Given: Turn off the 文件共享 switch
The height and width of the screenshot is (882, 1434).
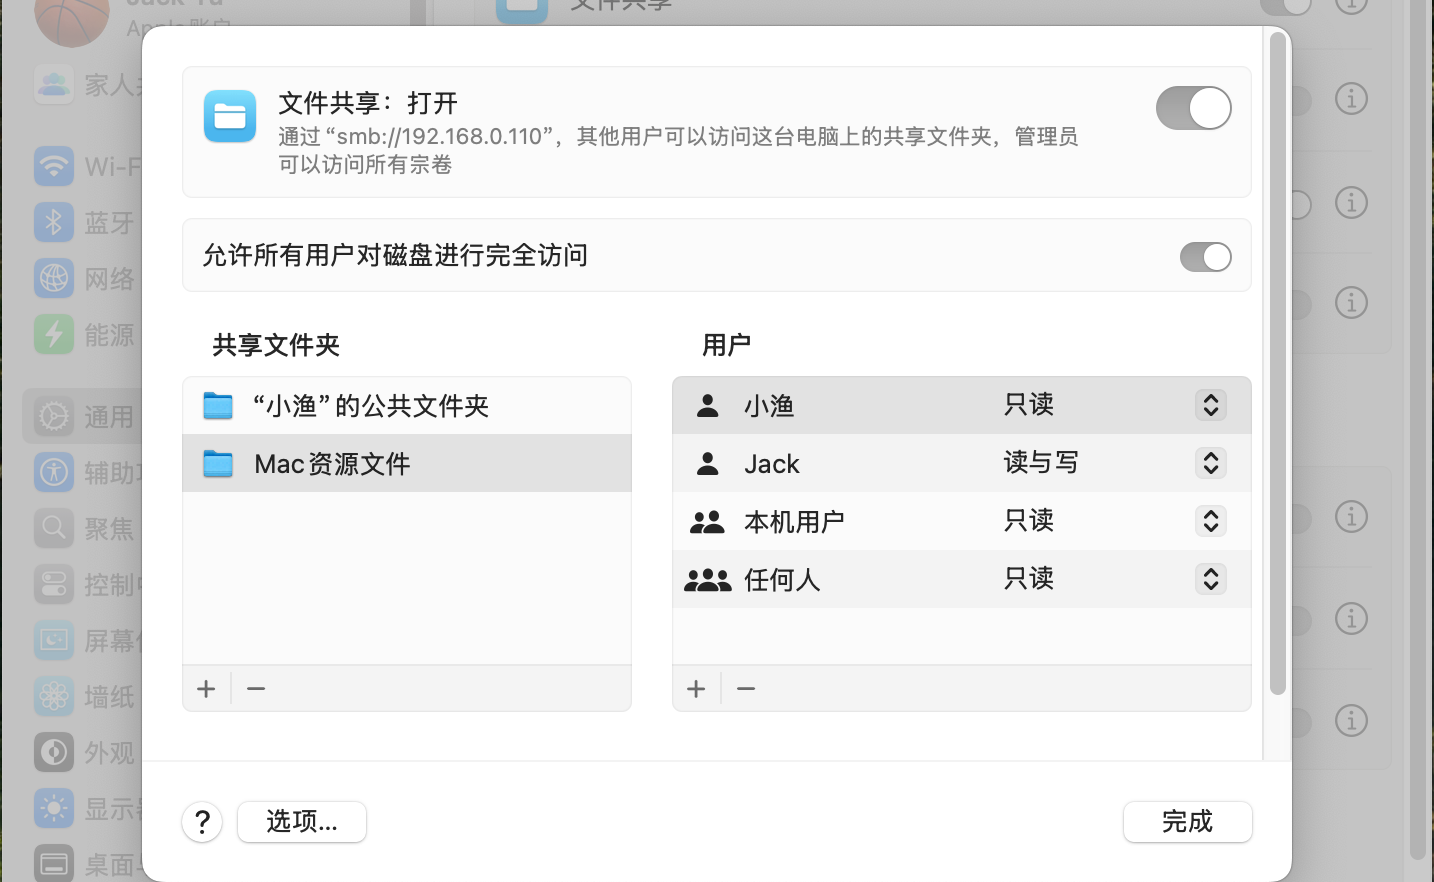Looking at the screenshot, I should pos(1193,108).
